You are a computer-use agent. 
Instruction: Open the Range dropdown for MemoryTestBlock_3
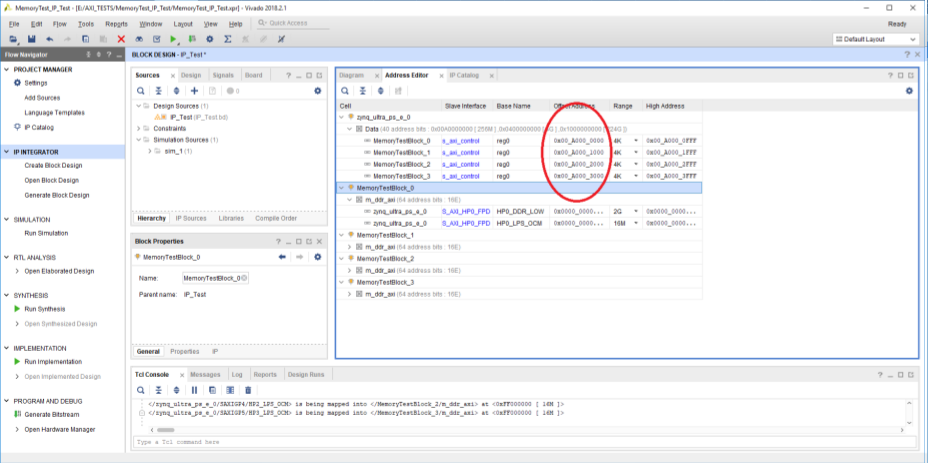point(636,176)
